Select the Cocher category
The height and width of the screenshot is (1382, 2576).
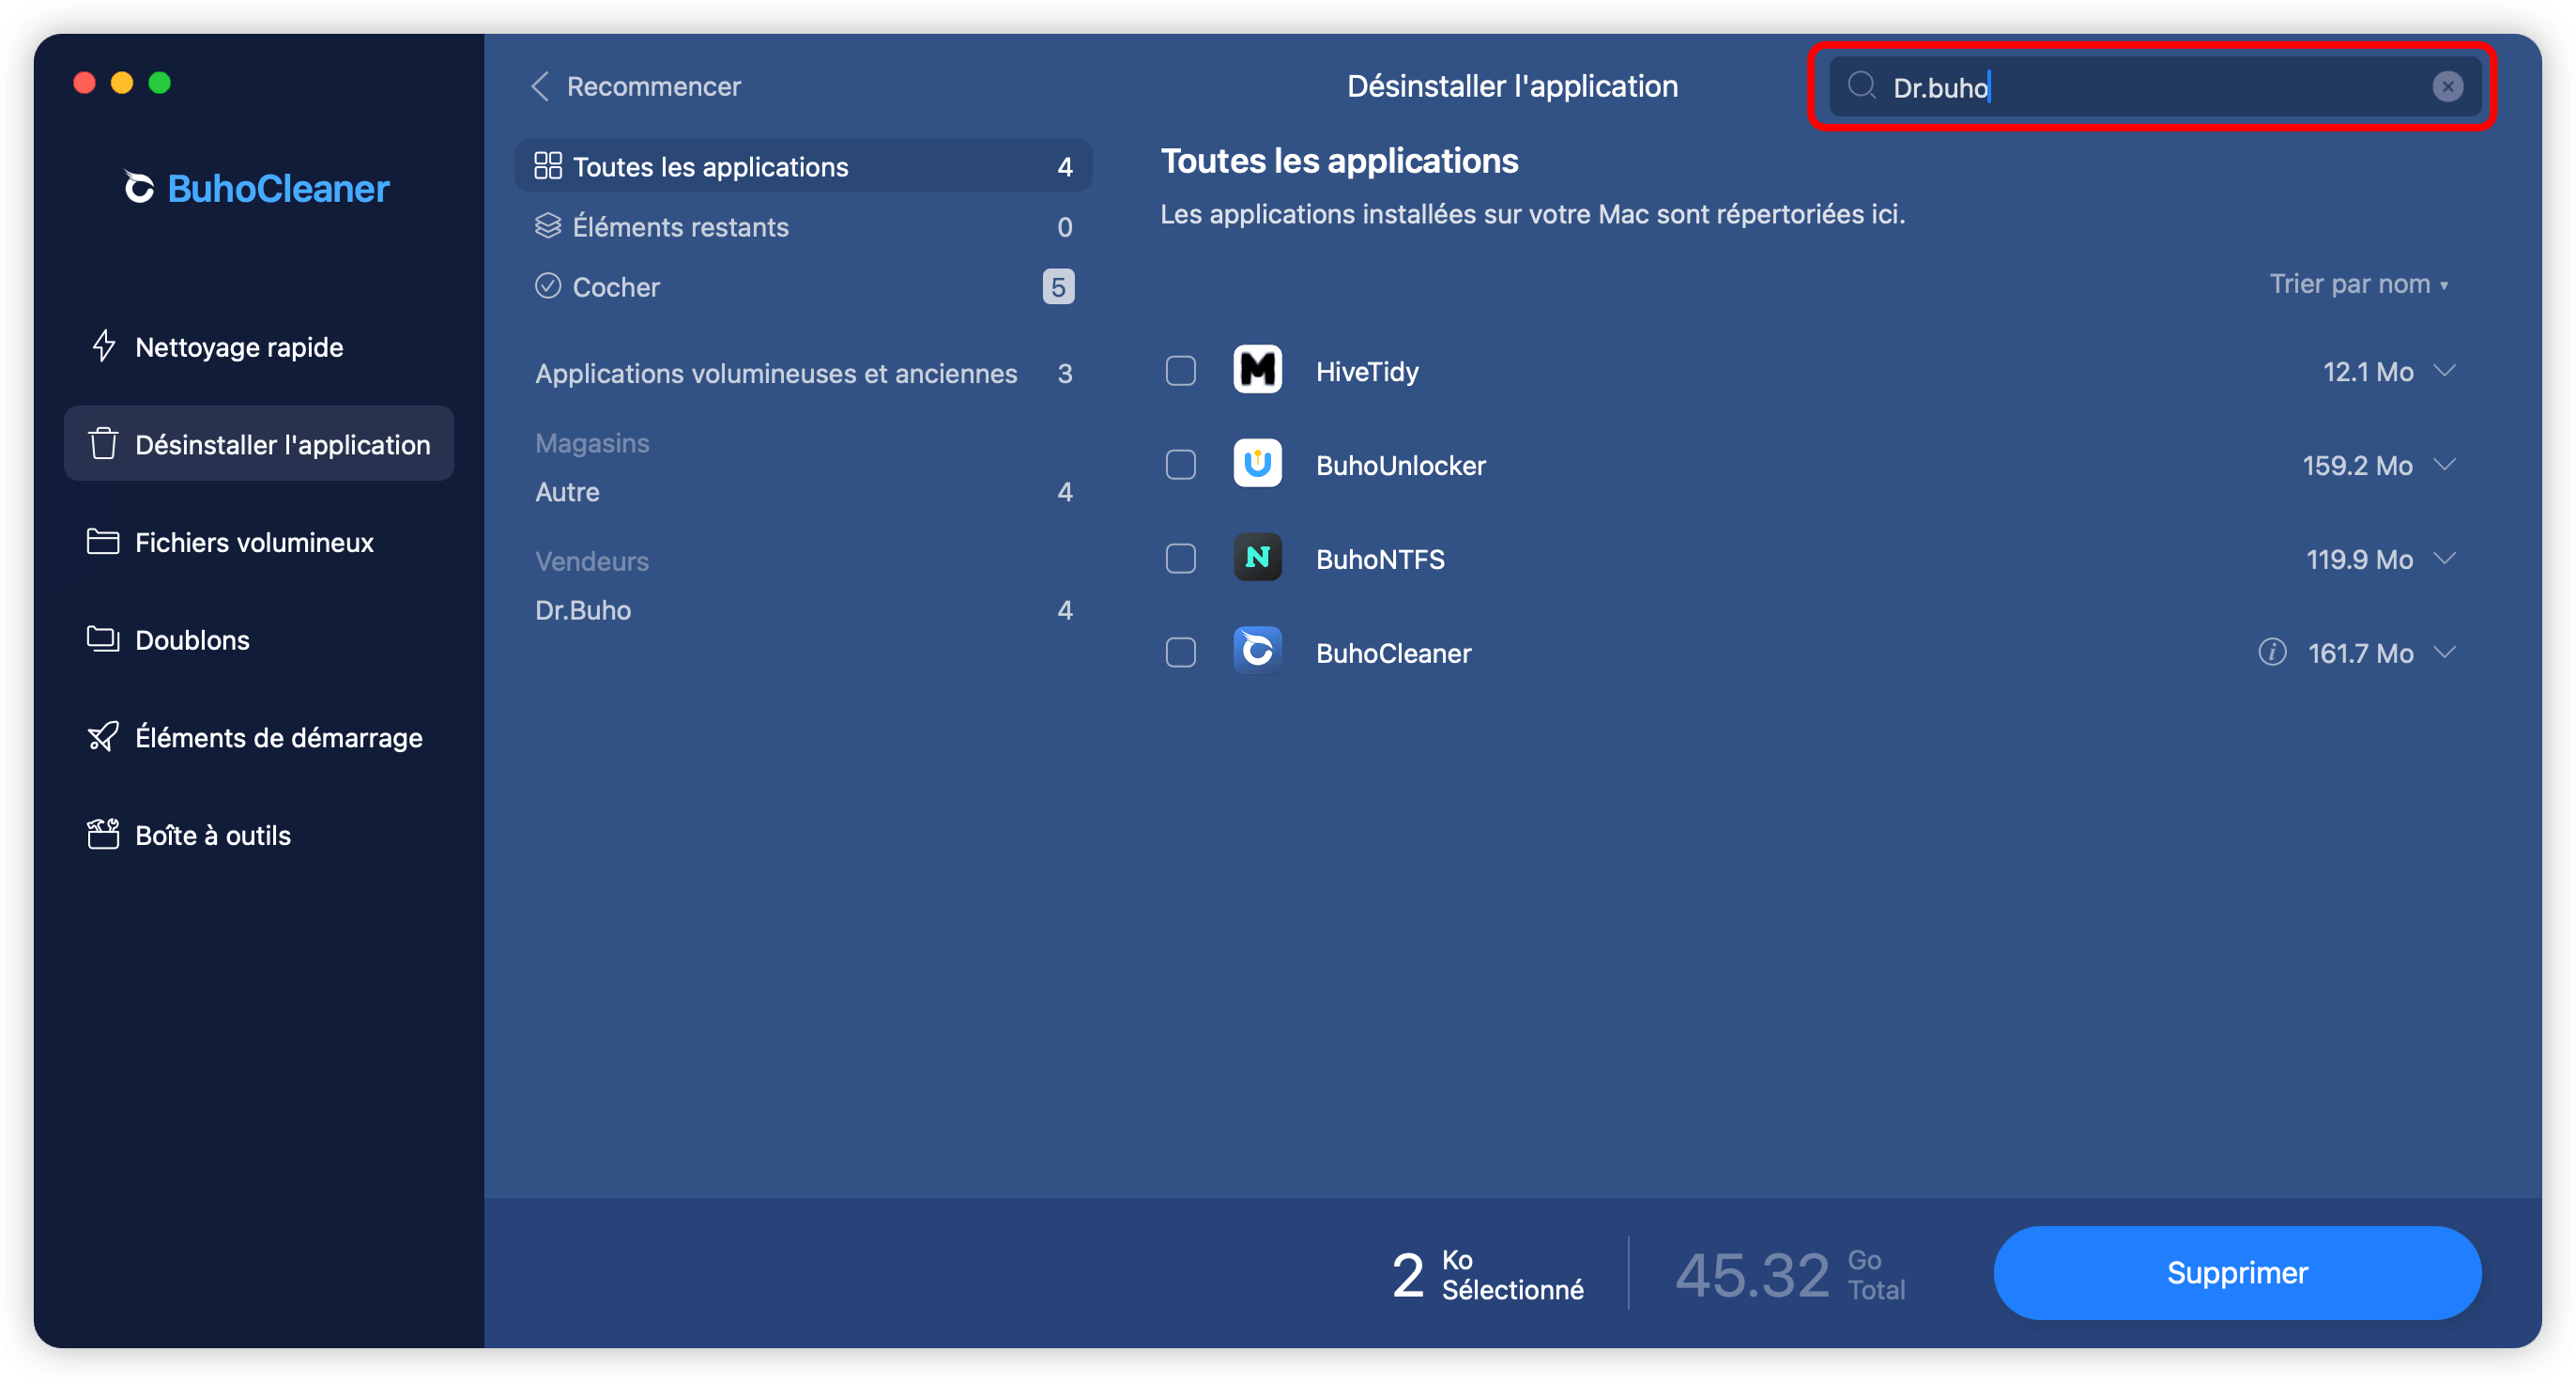803,286
